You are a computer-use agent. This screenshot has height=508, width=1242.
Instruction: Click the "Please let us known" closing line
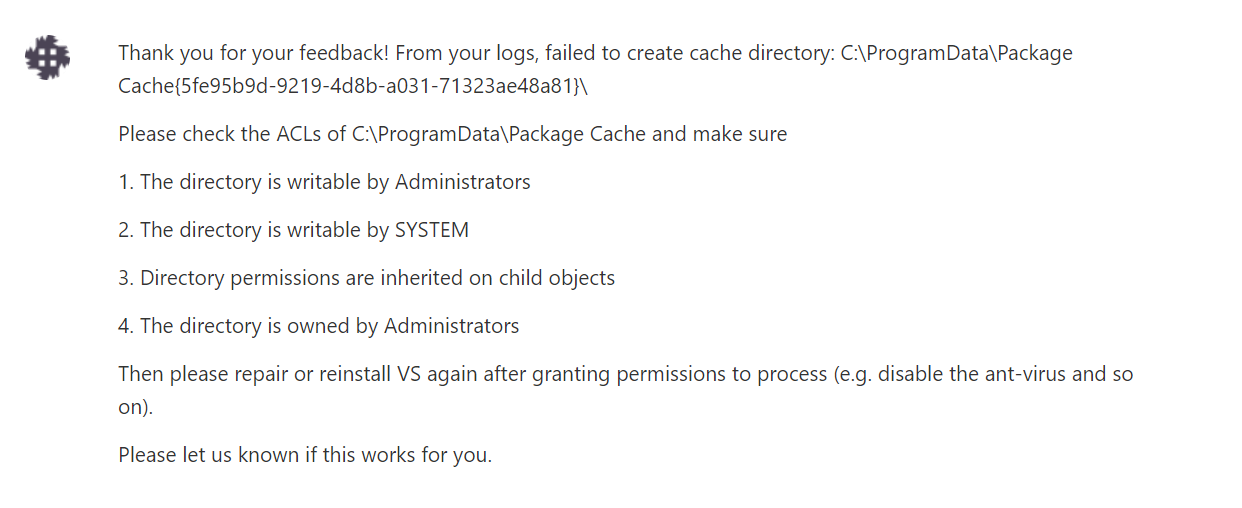tap(305, 455)
